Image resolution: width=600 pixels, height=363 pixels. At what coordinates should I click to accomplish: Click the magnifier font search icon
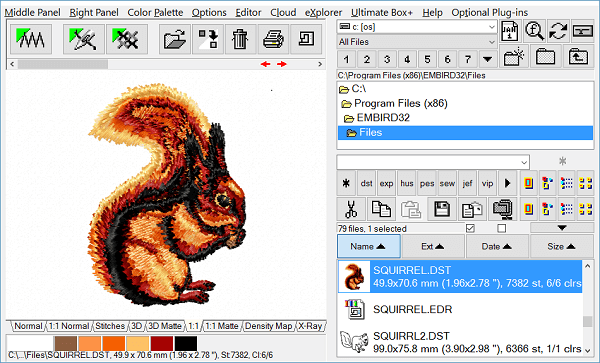click(534, 31)
